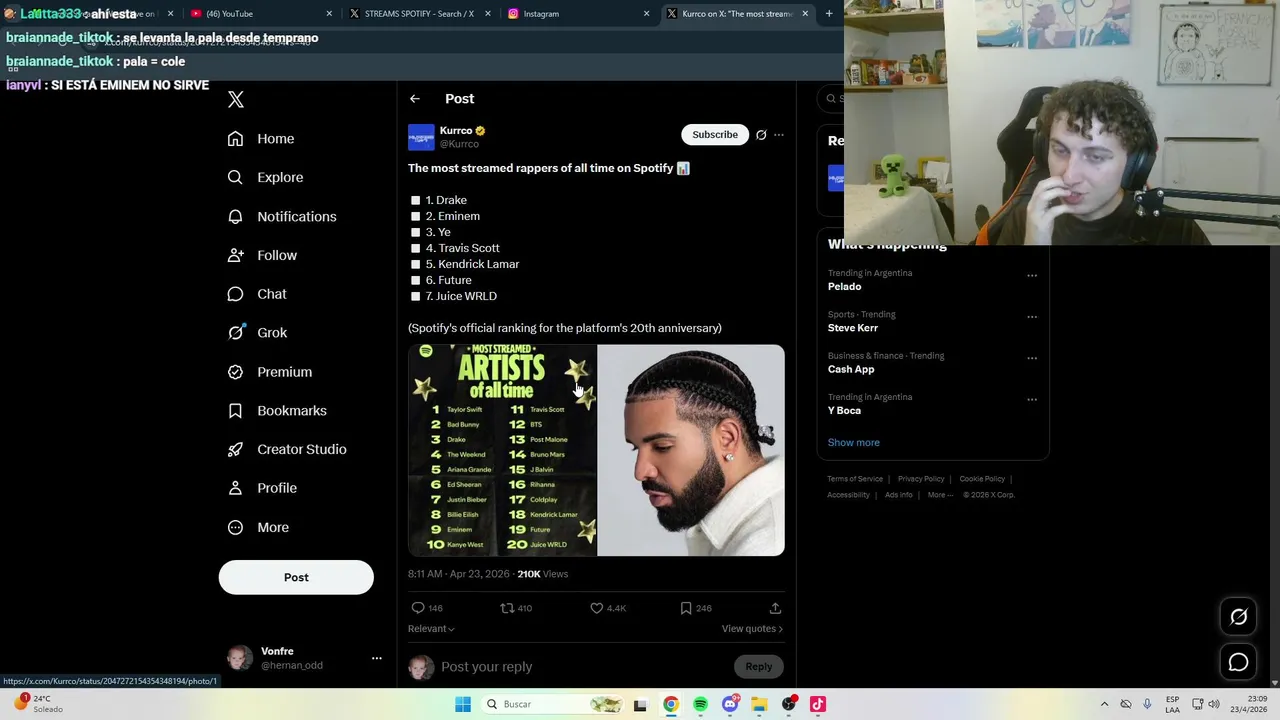1280x720 pixels.
Task: Go to Profile page
Action: 262,488
